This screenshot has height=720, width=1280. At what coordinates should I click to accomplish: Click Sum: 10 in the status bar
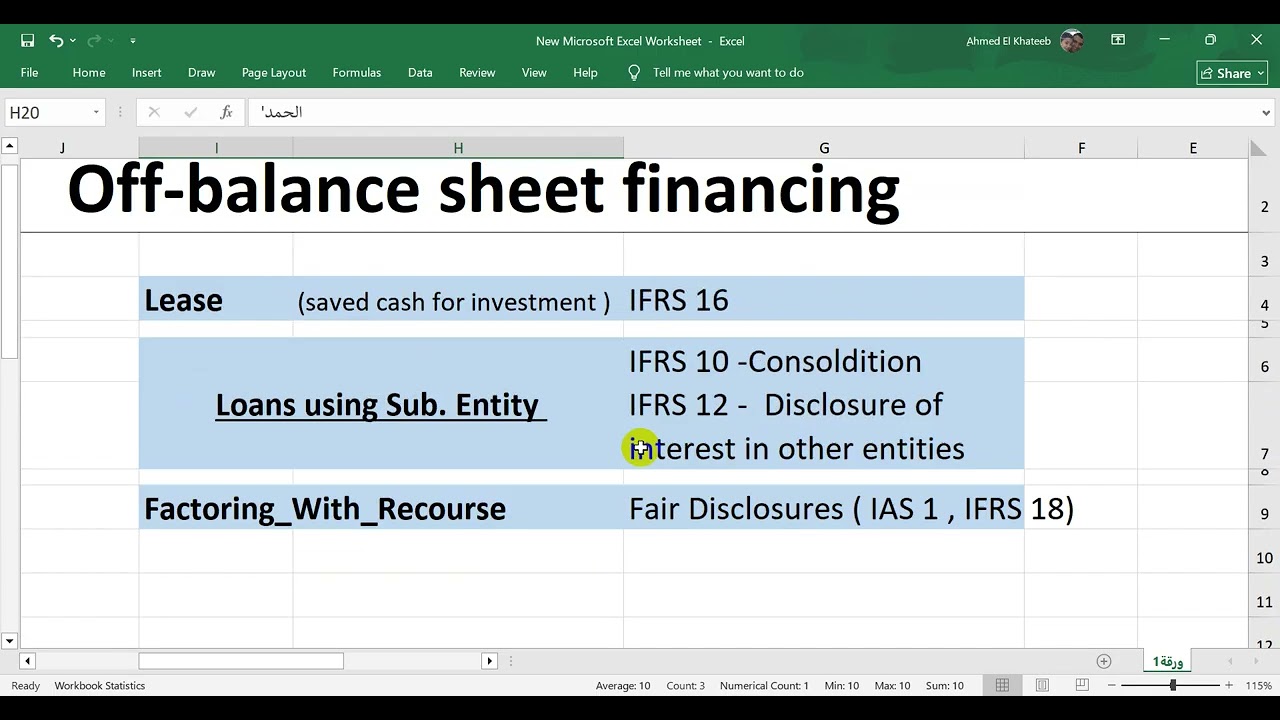[944, 685]
